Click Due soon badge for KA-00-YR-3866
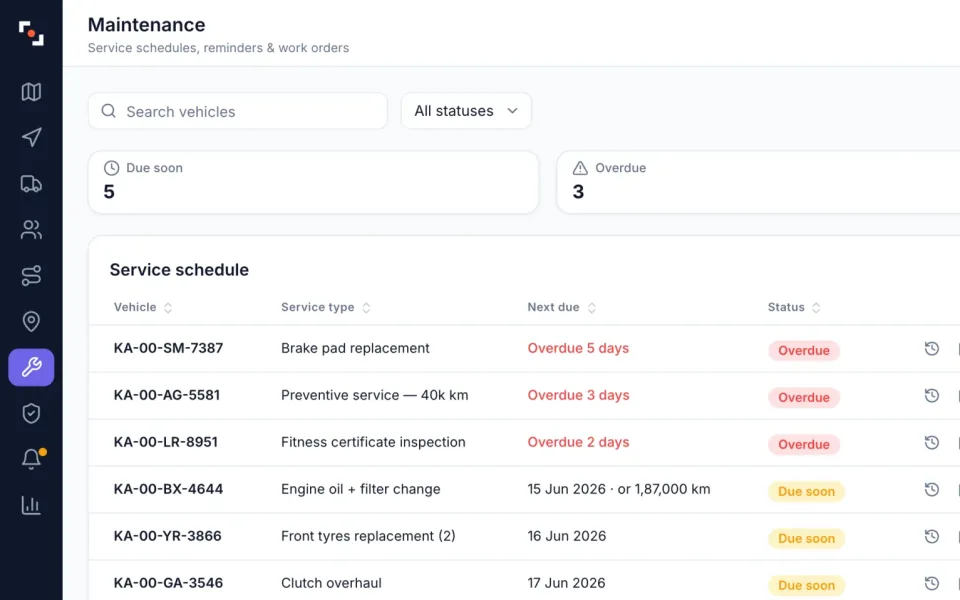Image resolution: width=960 pixels, height=600 pixels. click(x=806, y=538)
